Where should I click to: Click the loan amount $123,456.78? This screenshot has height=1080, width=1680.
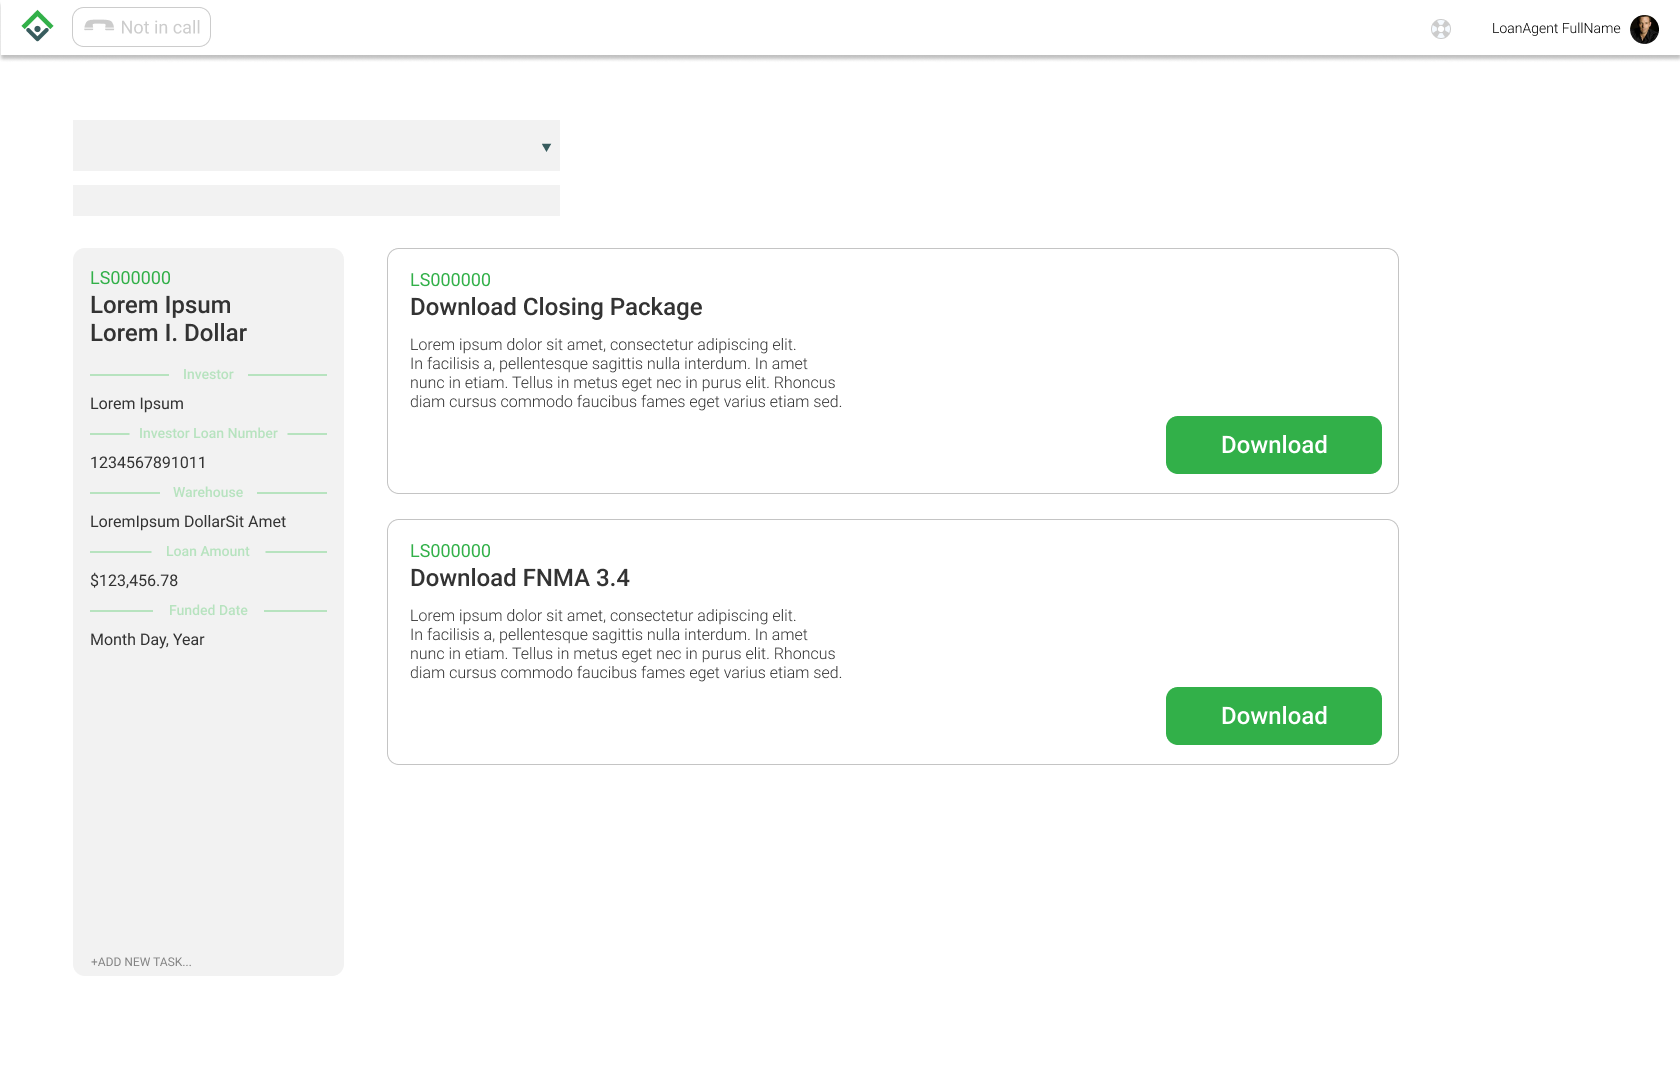[x=134, y=581]
